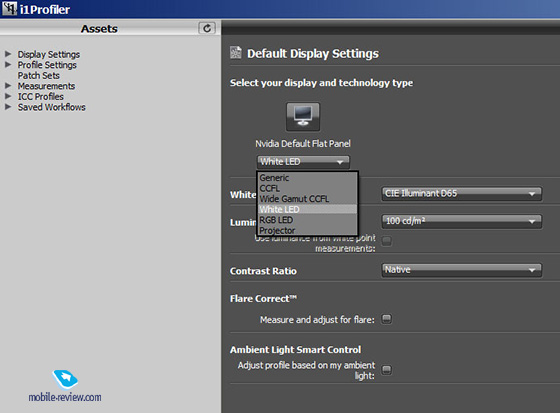Choose CCFL from the technology list
Viewport: 560px width, 413px height.
pyautogui.click(x=308, y=188)
